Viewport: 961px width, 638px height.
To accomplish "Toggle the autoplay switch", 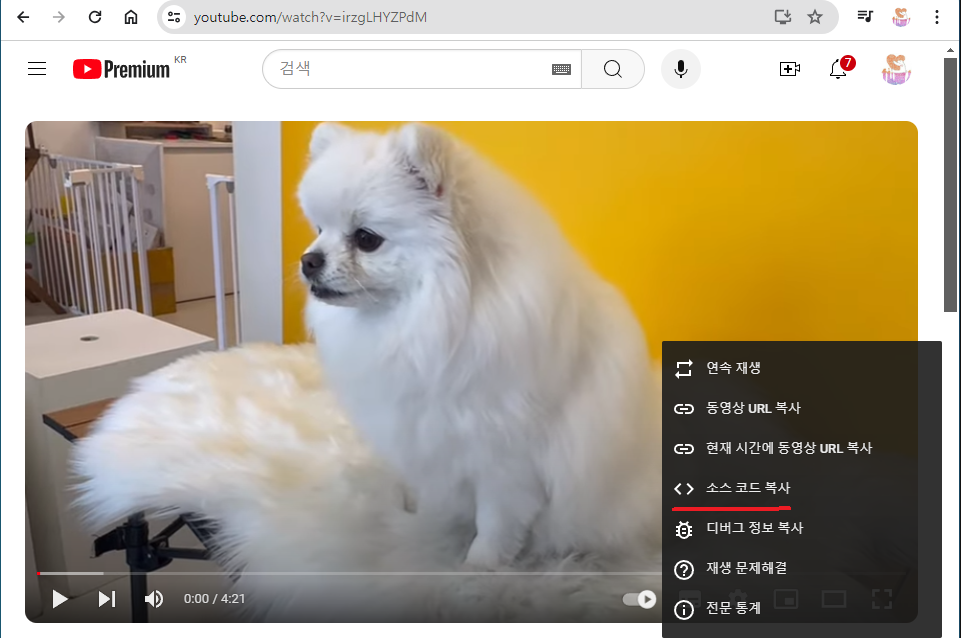I will coord(639,599).
